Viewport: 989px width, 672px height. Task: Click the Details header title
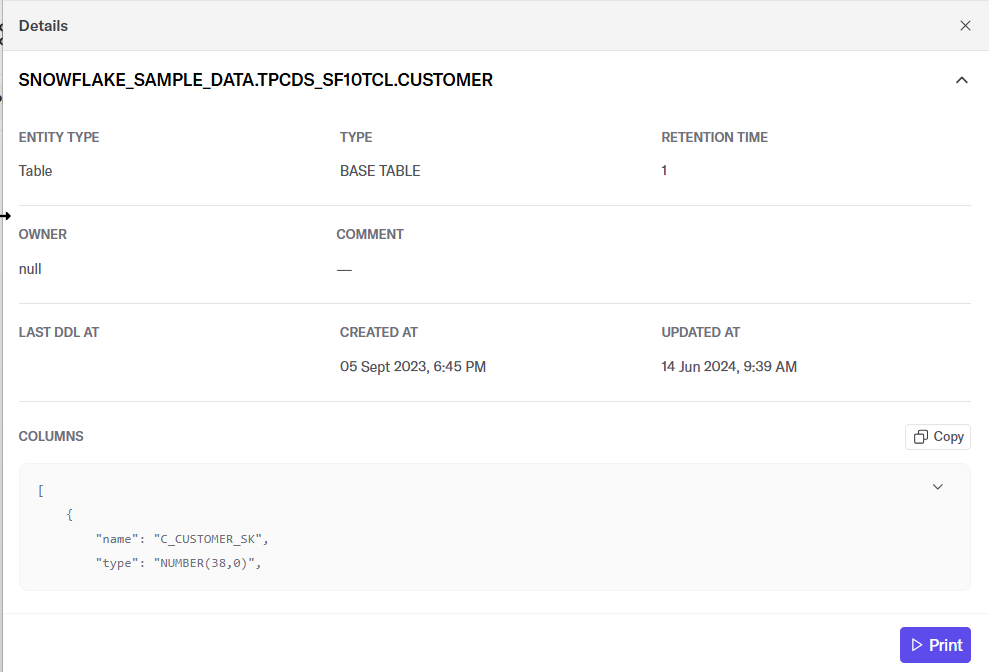coord(44,26)
